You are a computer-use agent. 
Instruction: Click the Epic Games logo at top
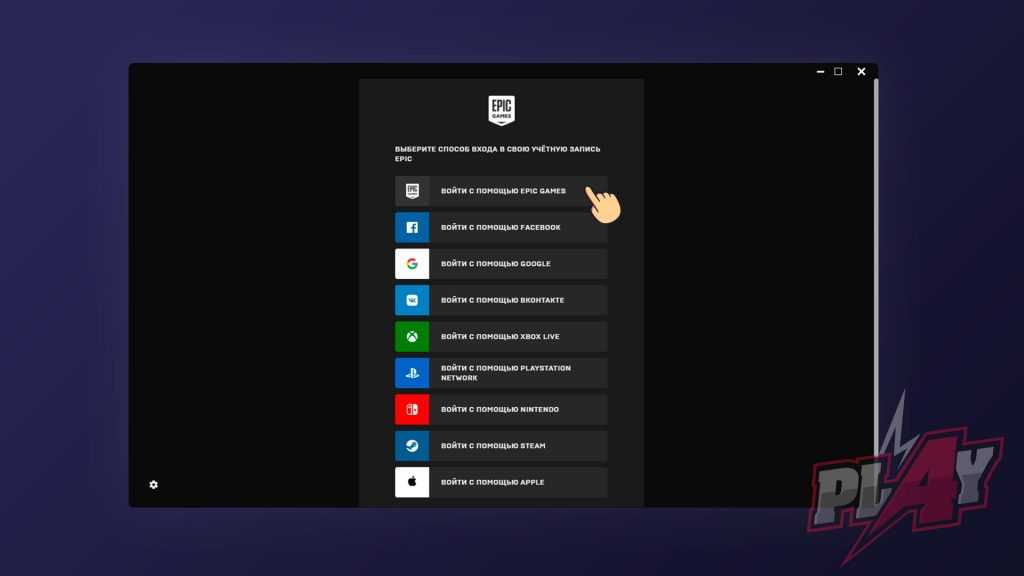pyautogui.click(x=501, y=110)
